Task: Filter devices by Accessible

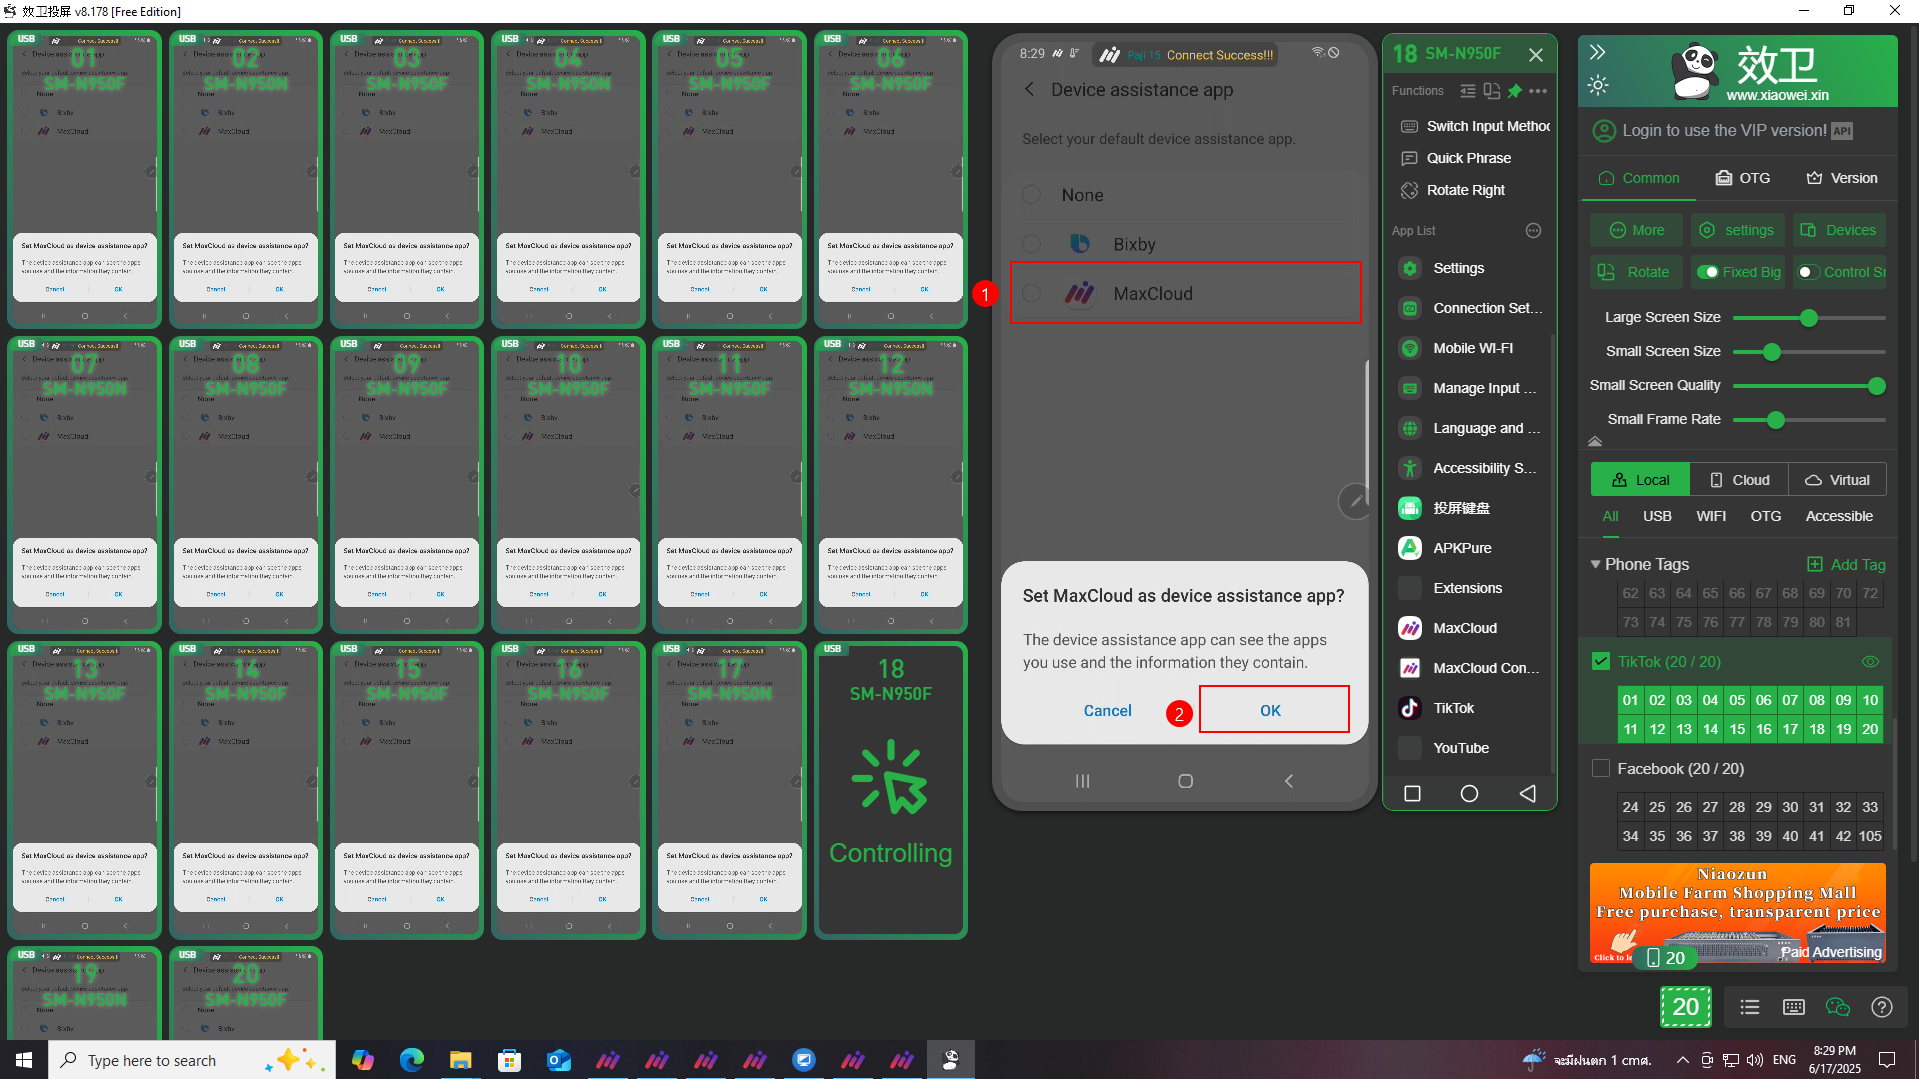Action: (x=1839, y=516)
